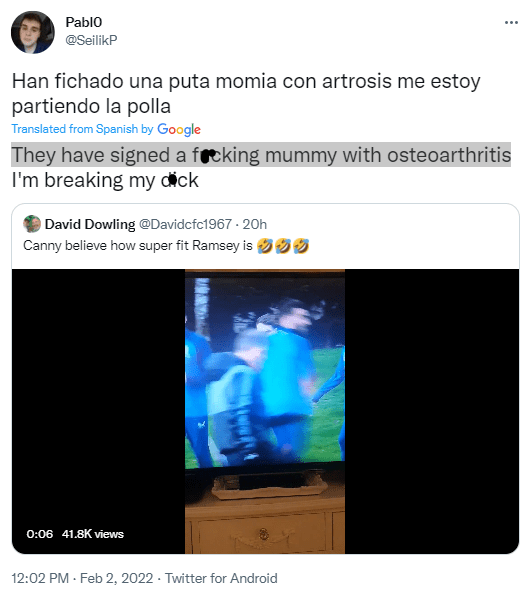Open Pabl0 display name profile
The image size is (530, 601).
click(x=84, y=22)
